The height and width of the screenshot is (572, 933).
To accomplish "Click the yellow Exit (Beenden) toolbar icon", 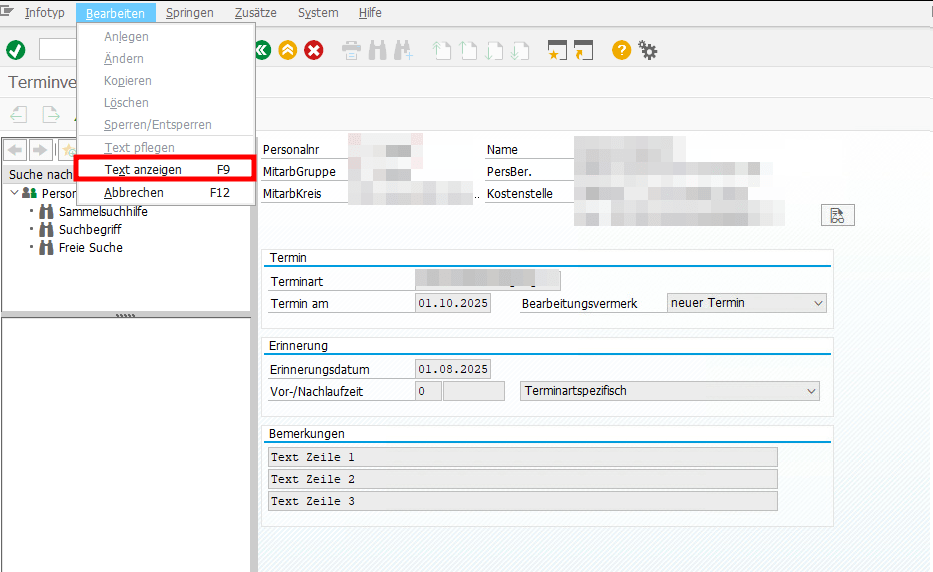I will point(288,50).
